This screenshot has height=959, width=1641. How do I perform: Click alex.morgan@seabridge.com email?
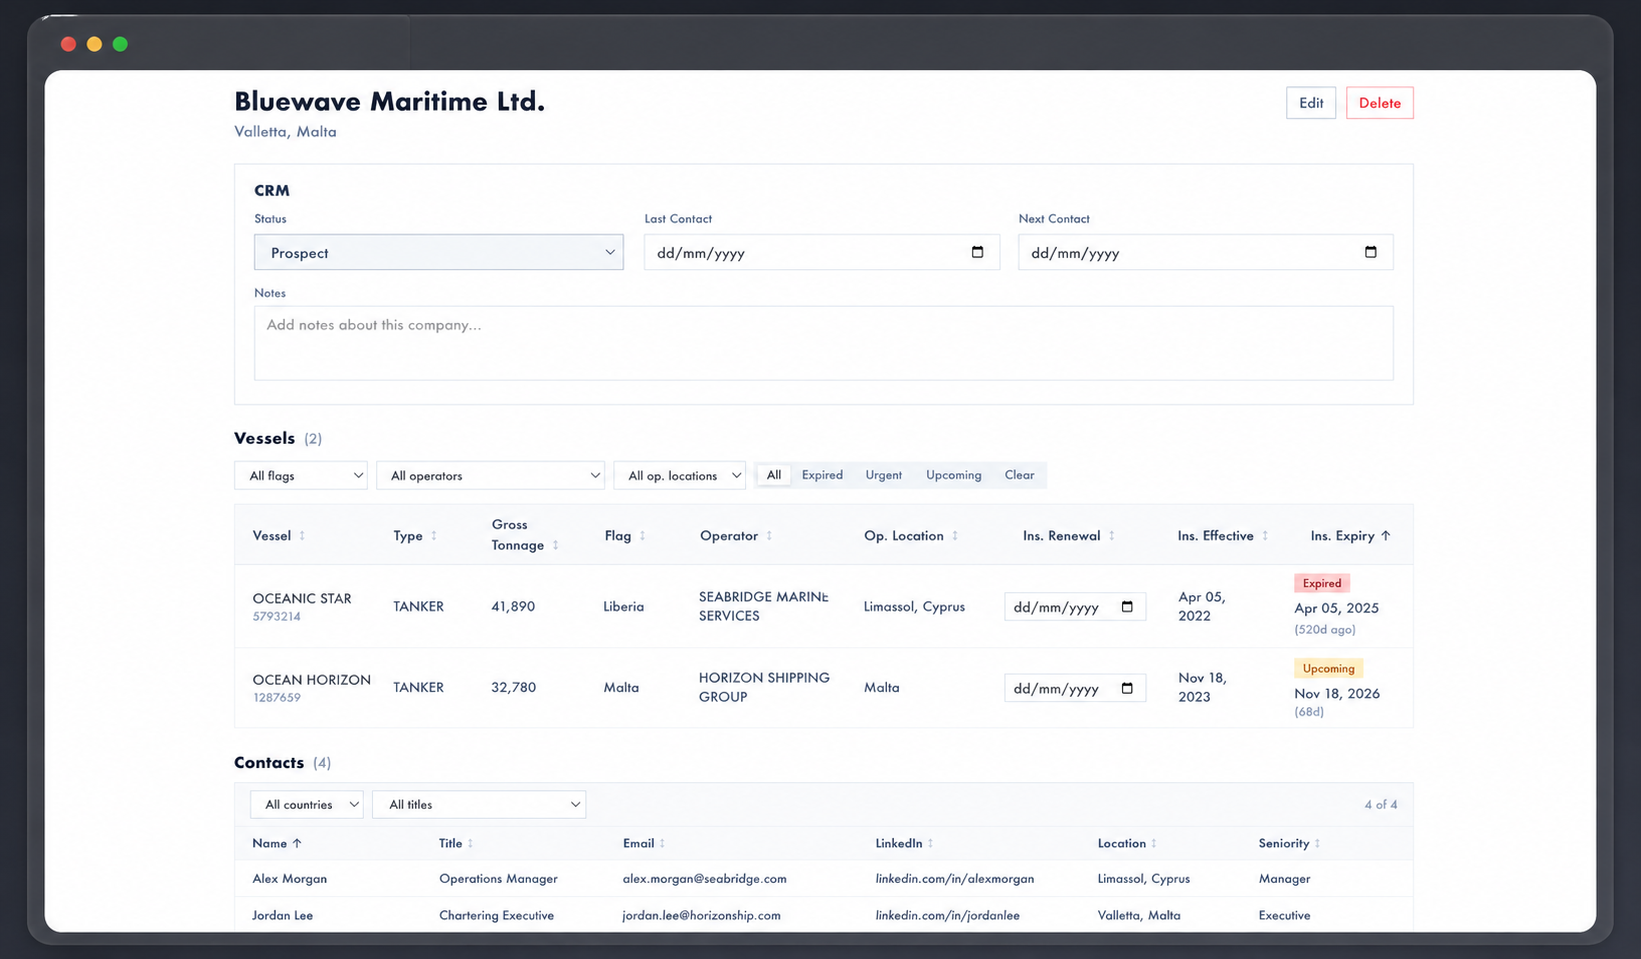point(705,879)
